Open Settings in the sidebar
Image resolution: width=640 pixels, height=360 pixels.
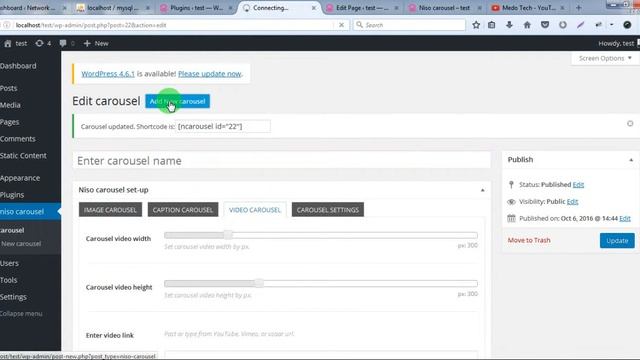13,297
